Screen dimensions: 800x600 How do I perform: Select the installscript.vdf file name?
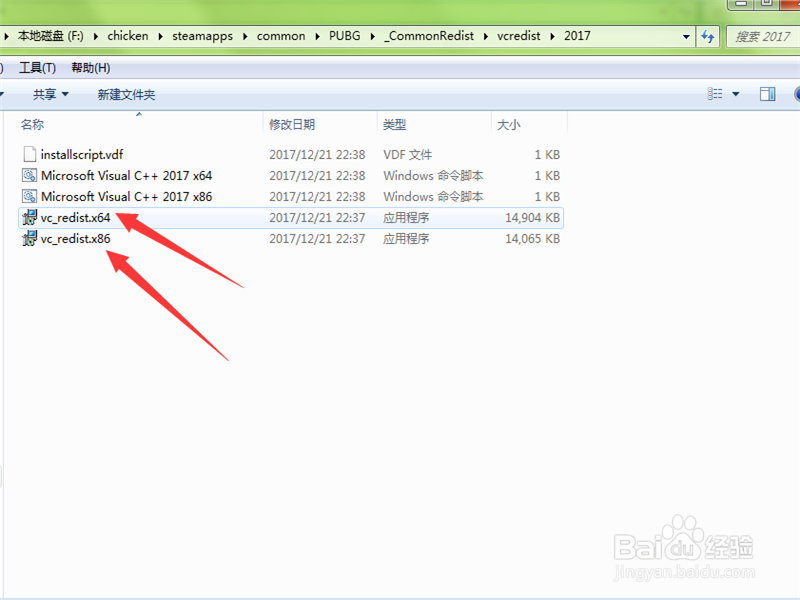coord(82,155)
